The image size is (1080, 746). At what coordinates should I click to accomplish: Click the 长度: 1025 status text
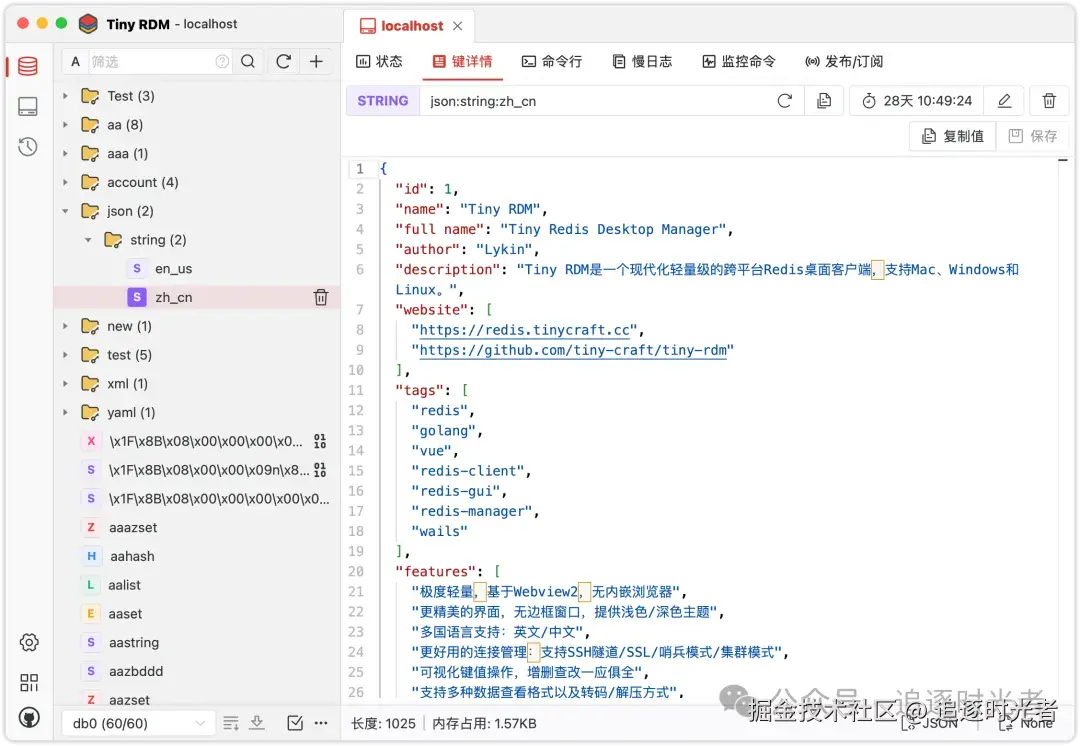(x=383, y=723)
